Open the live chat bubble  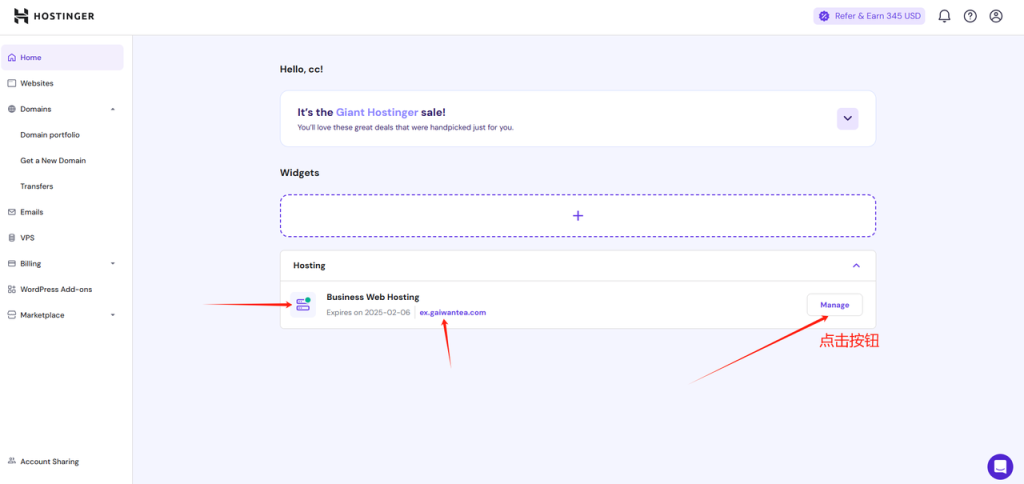click(x=999, y=466)
